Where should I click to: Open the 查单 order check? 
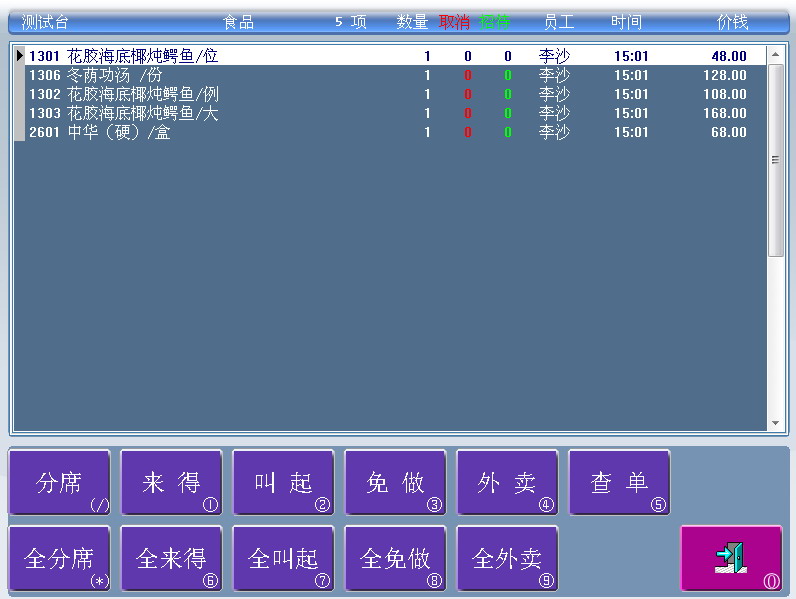(x=619, y=483)
